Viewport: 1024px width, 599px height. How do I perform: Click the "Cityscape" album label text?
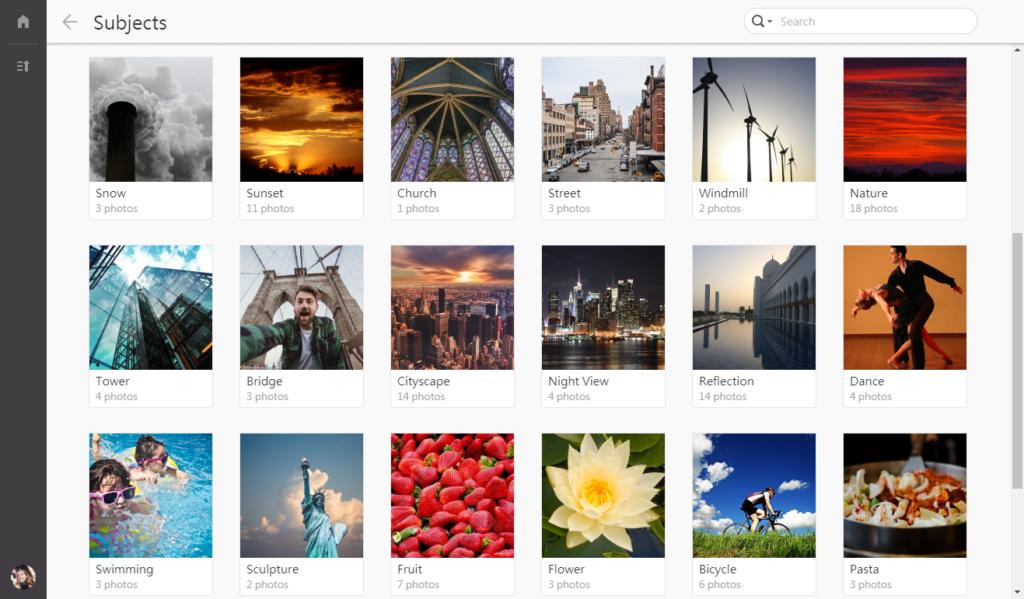[423, 381]
